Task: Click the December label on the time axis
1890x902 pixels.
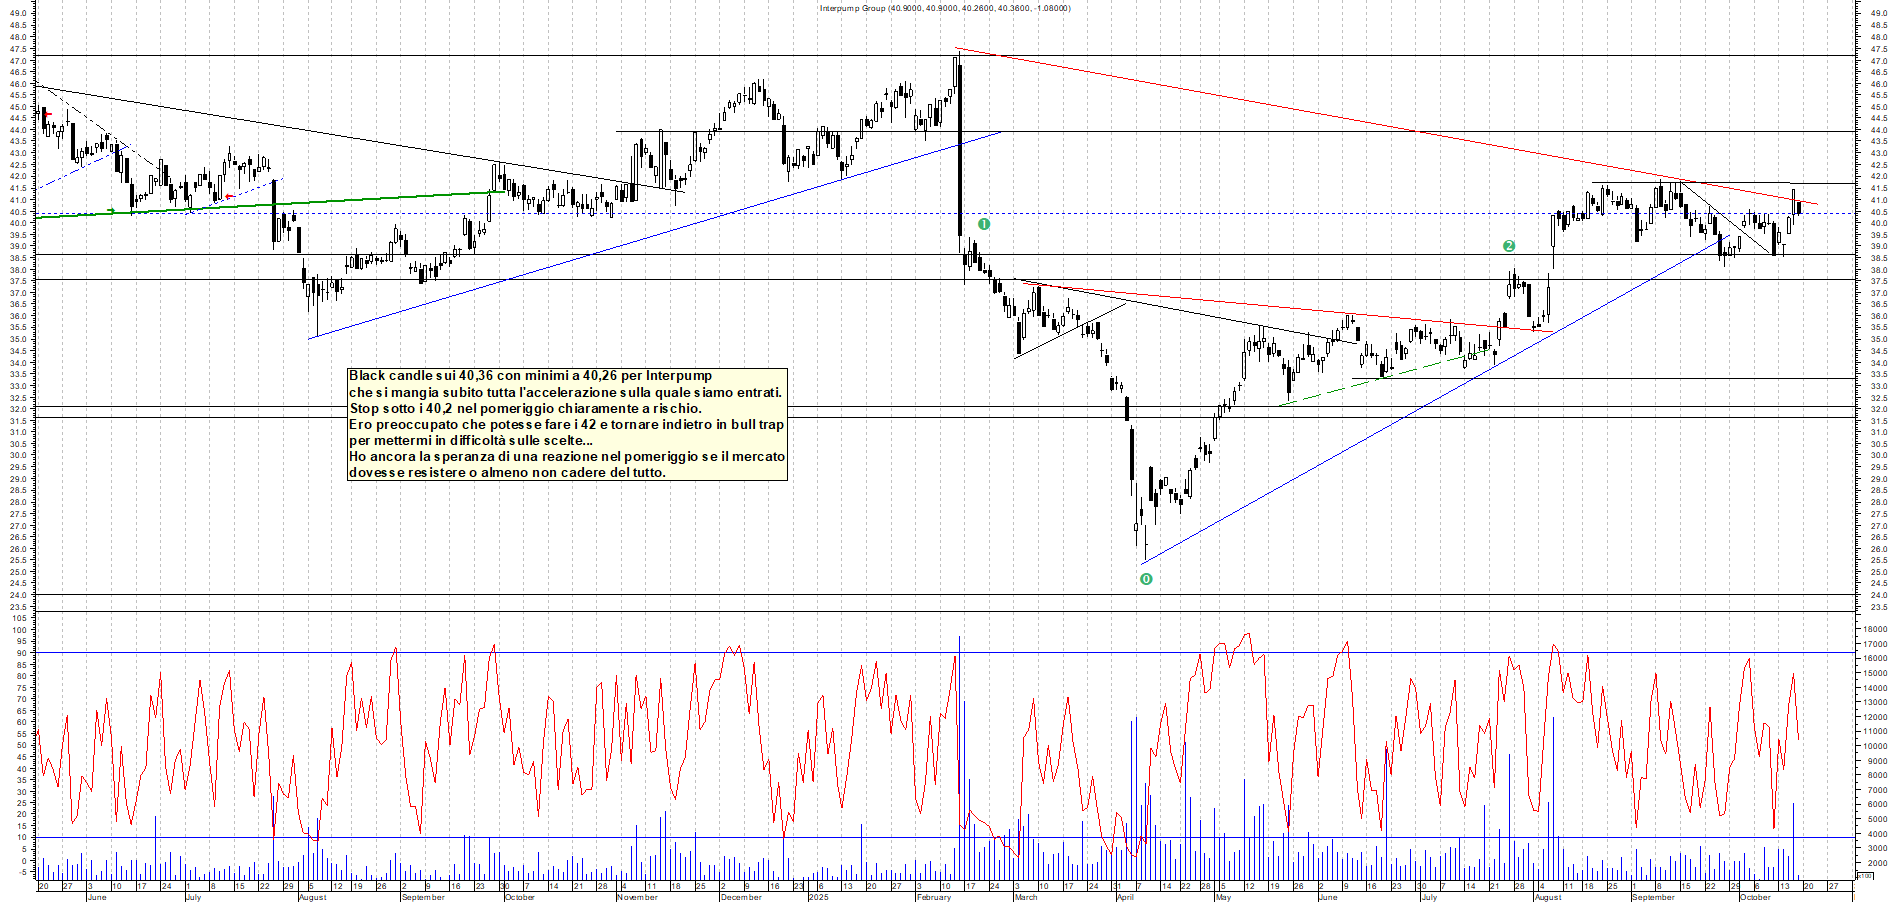Action: click(740, 897)
